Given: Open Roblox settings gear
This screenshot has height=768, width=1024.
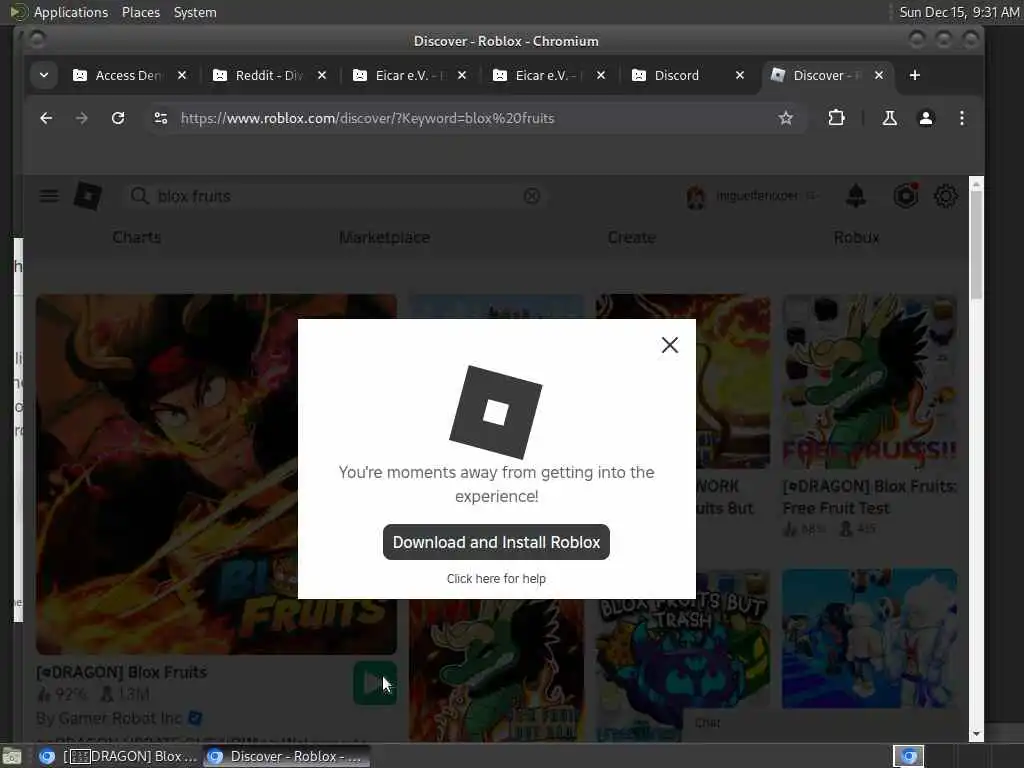Looking at the screenshot, I should pos(946,196).
